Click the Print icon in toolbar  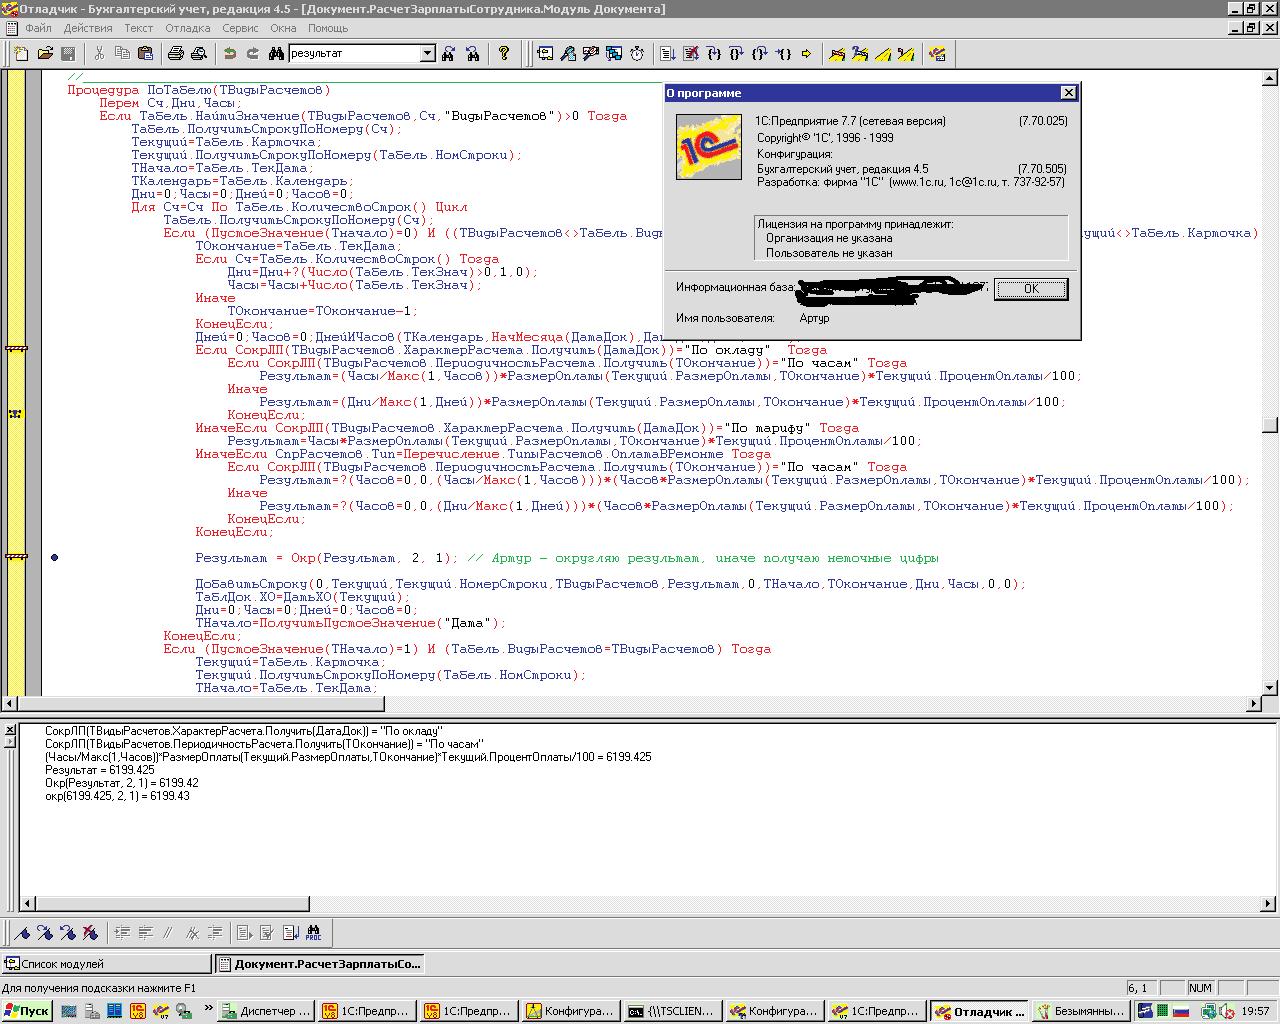(176, 54)
